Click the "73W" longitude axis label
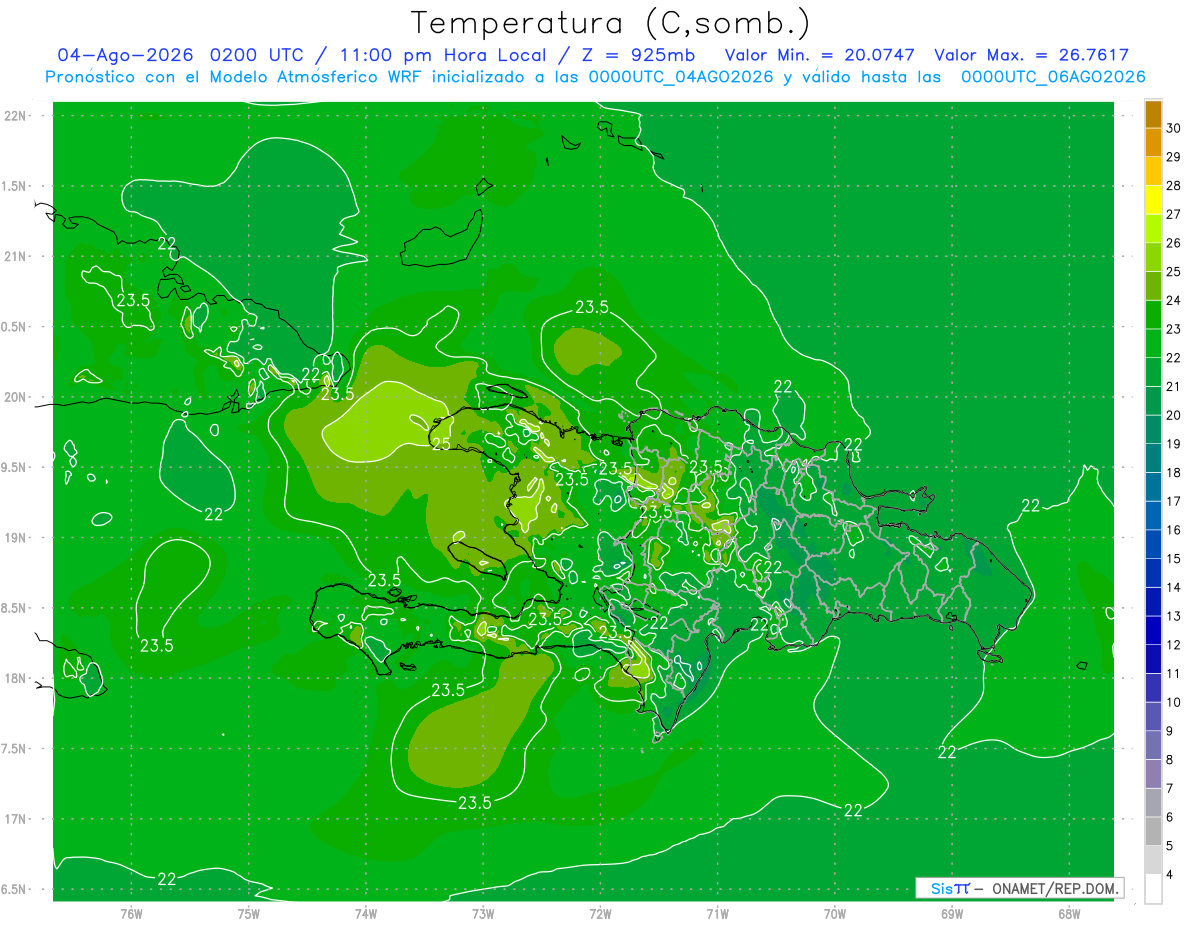 483,913
